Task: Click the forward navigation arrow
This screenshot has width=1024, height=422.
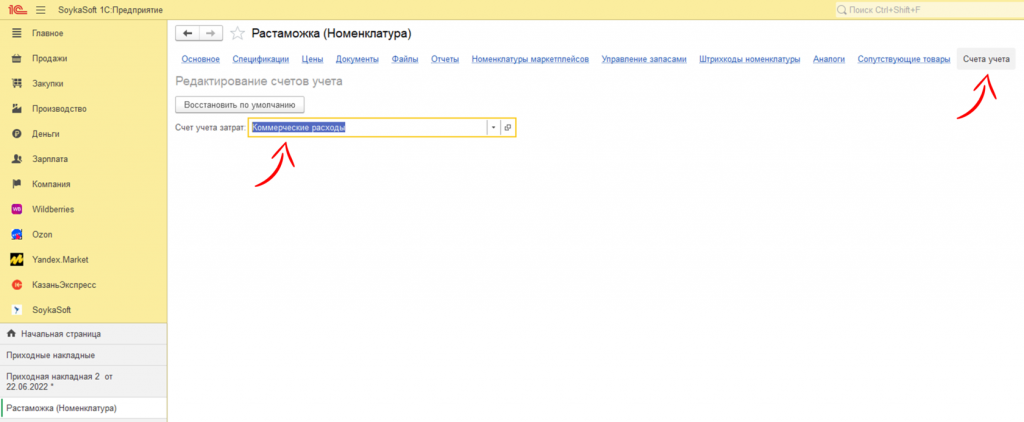Action: (210, 33)
